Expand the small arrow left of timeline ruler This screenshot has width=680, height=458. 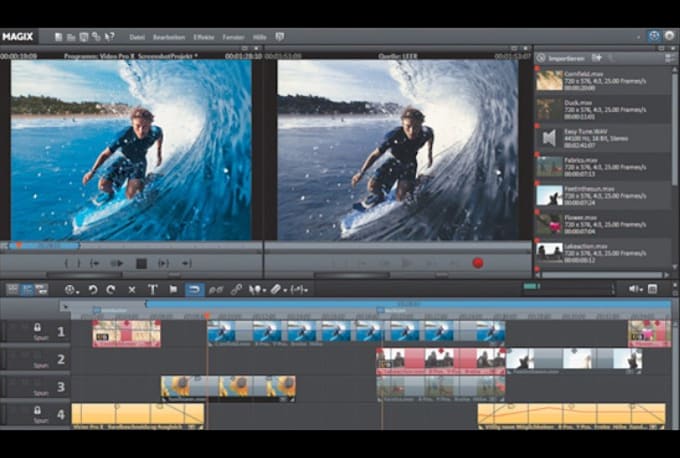pyautogui.click(x=65, y=307)
